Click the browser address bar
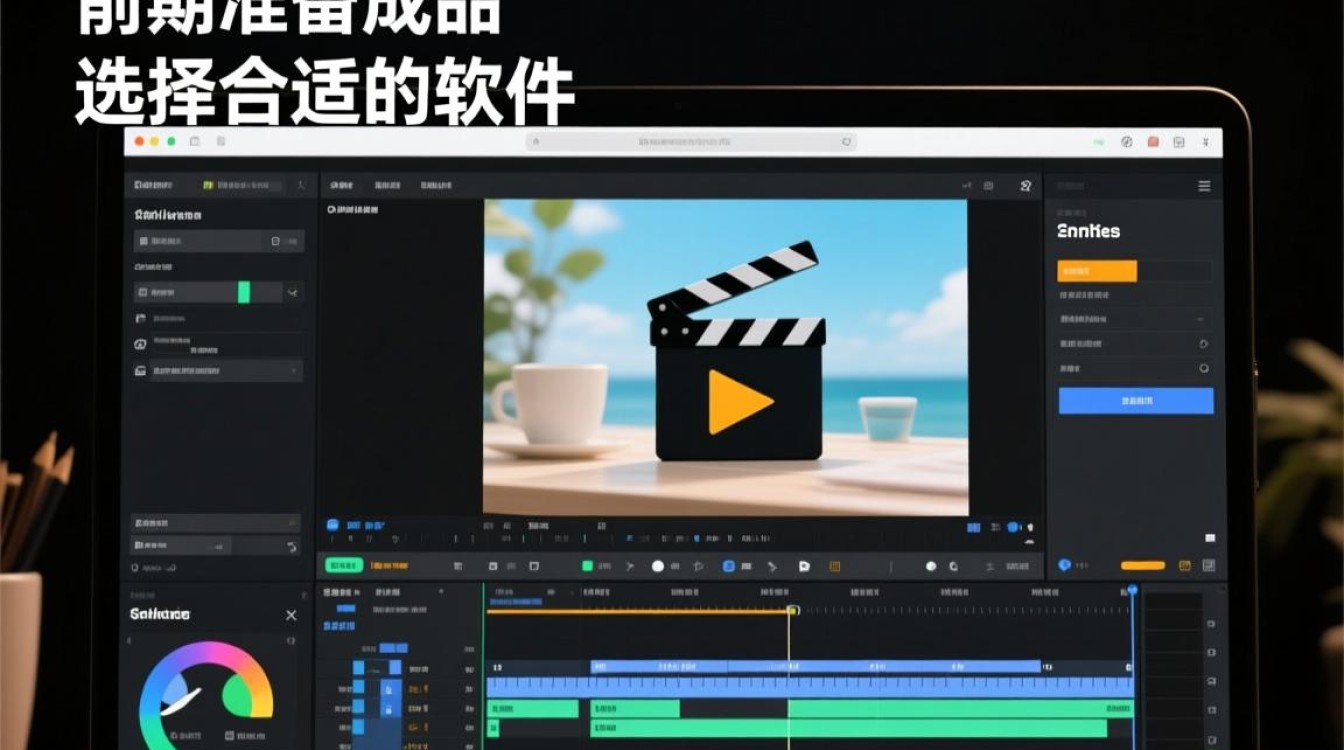 (691, 142)
